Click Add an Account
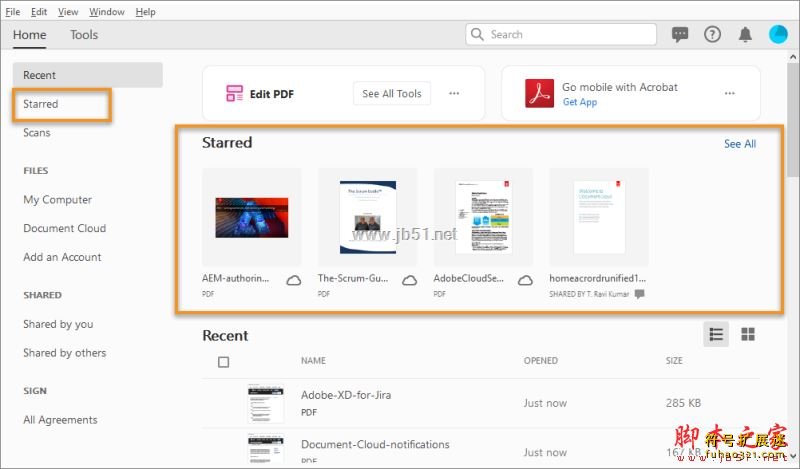800x469 pixels. point(62,257)
